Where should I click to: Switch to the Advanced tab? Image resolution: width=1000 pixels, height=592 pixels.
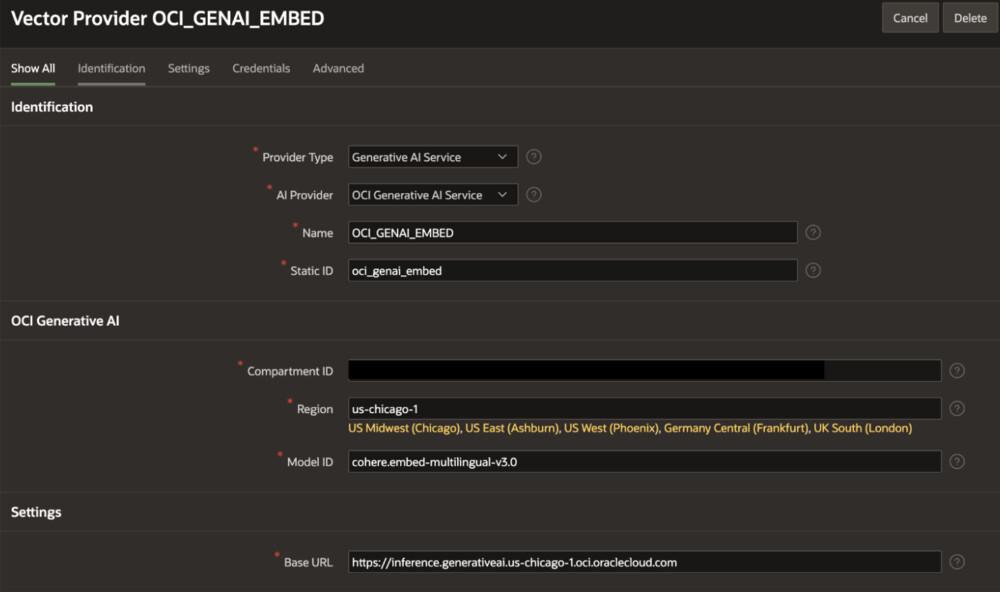coord(338,68)
